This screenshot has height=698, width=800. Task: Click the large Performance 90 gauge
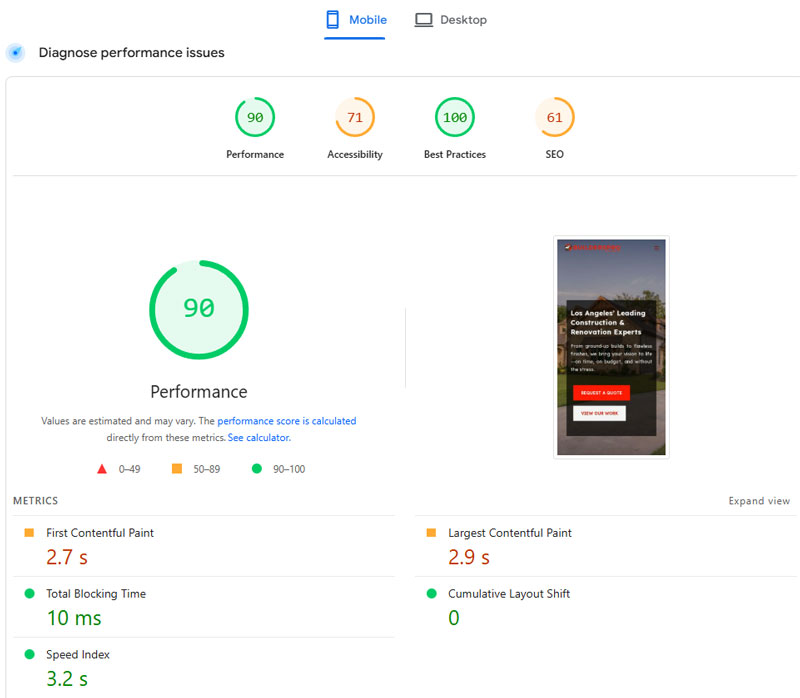199,309
